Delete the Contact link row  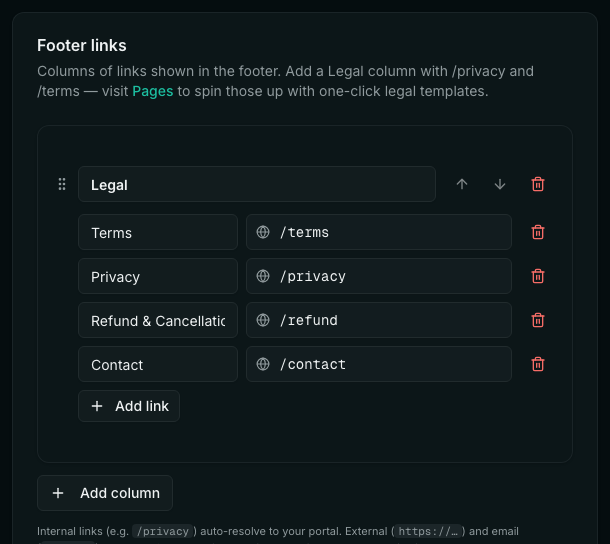click(x=538, y=364)
